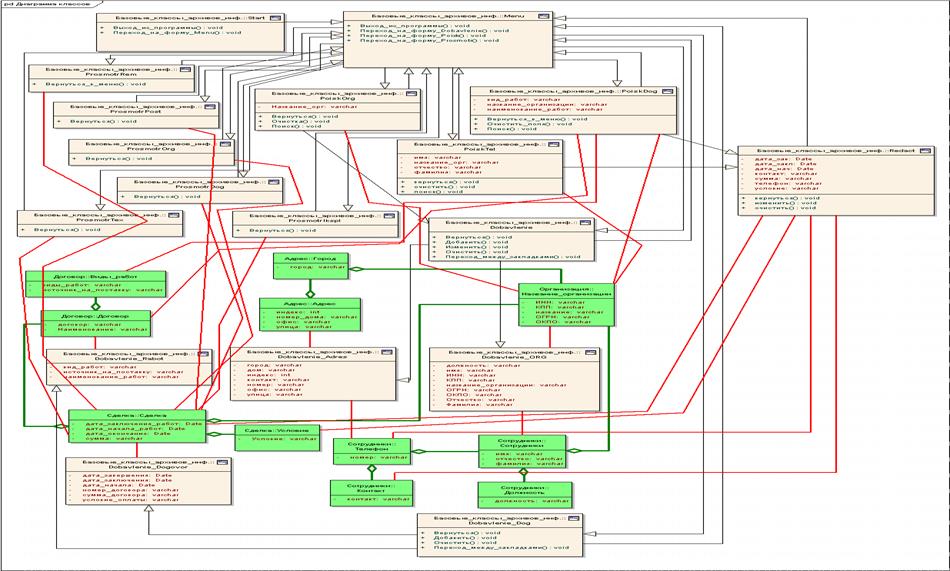Click 'фамилия: varchar' attribute in PoiskTel class

[x=448, y=172]
